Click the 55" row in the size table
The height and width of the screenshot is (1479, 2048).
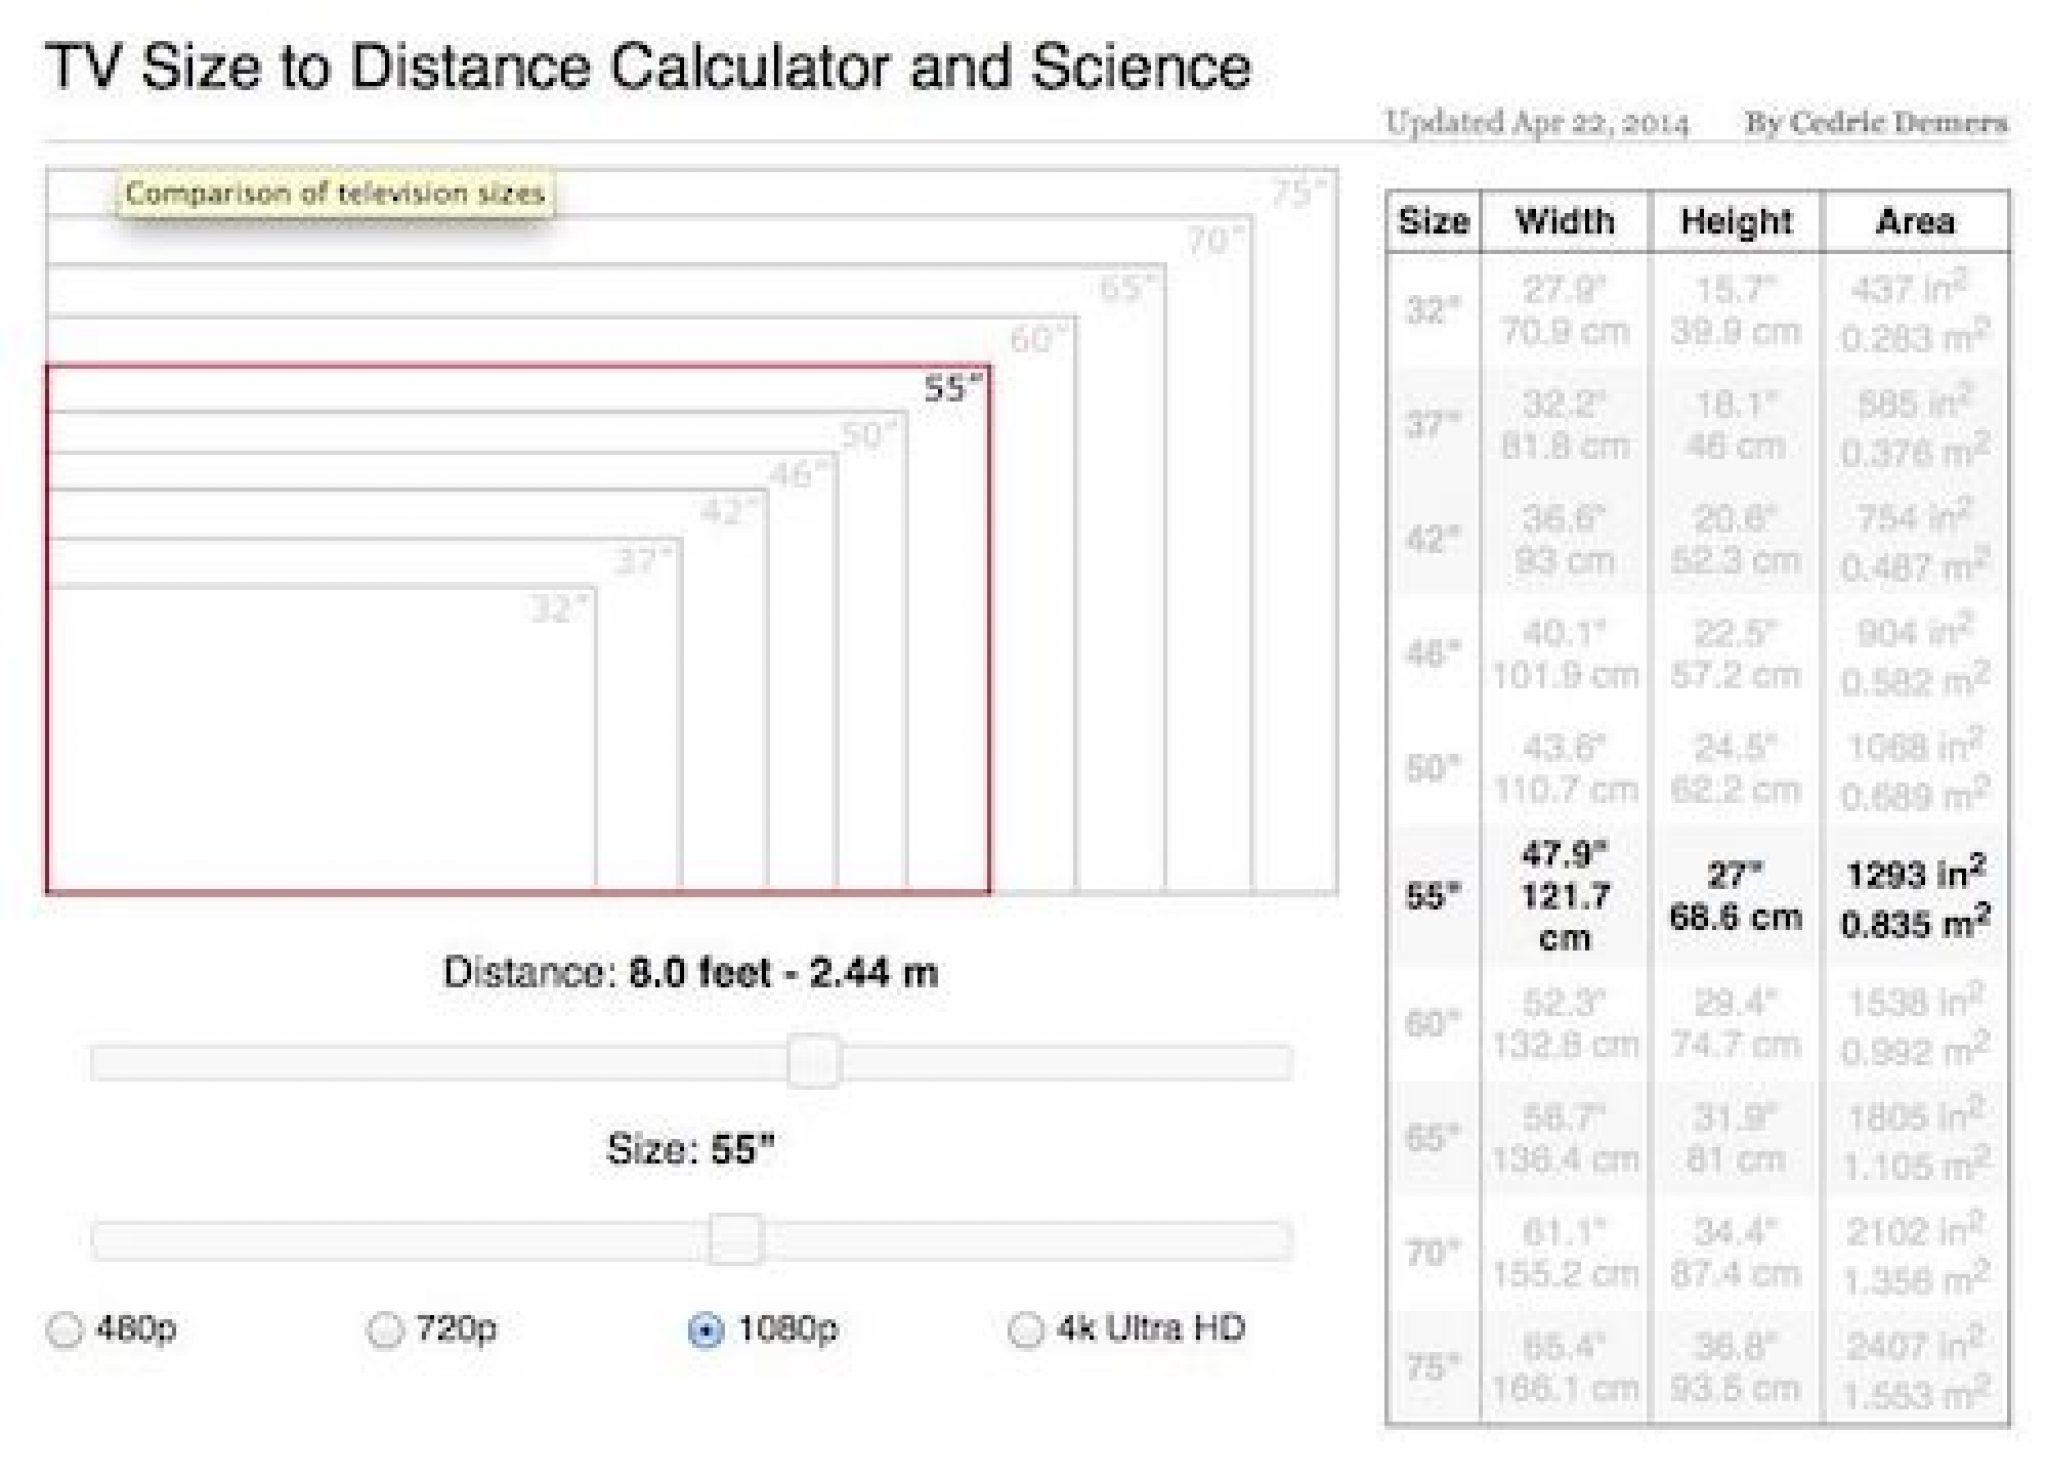tap(1696, 897)
